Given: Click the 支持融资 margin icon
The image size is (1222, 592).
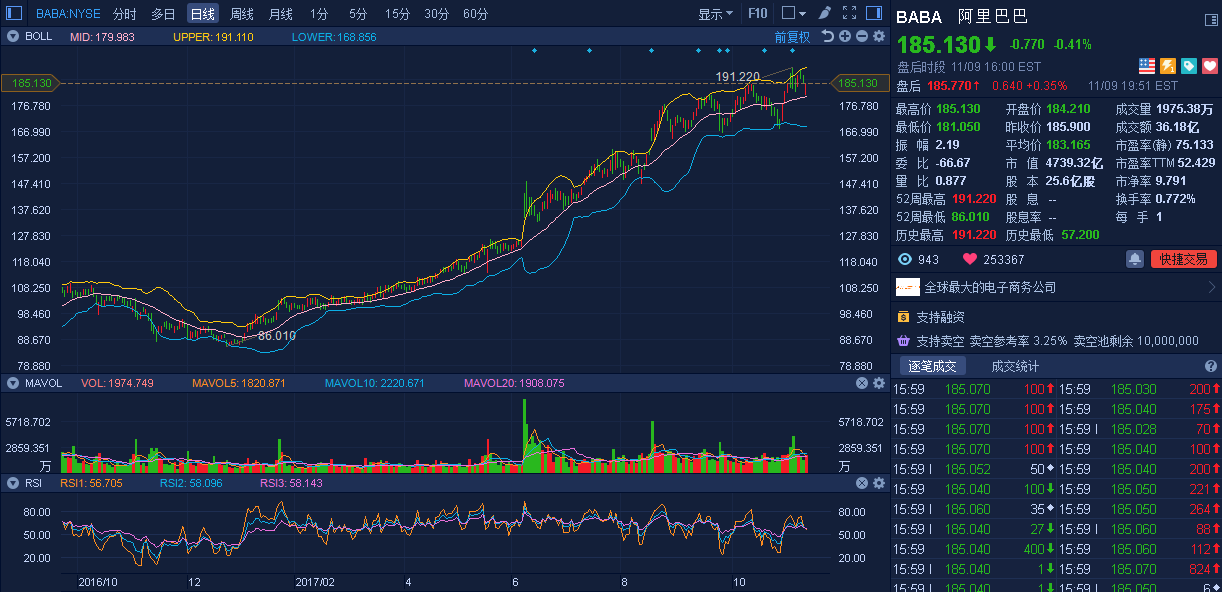Looking at the screenshot, I should (903, 316).
